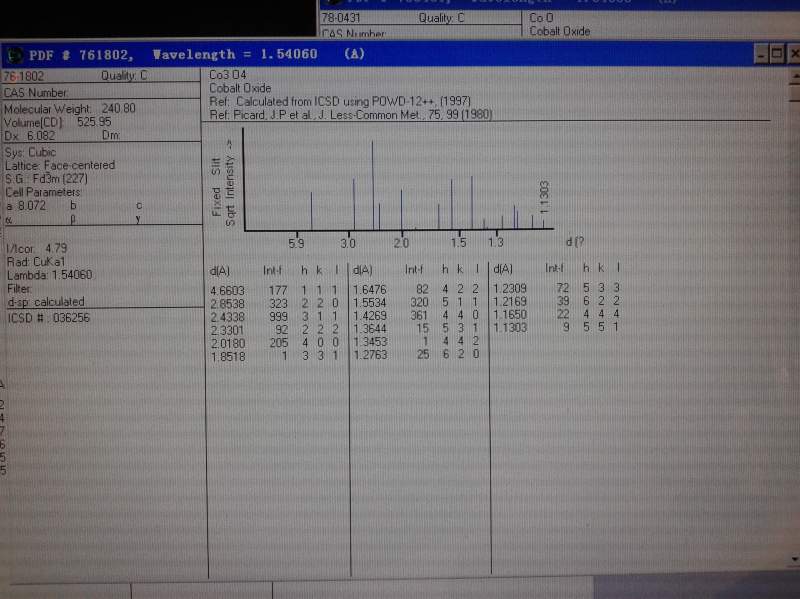Click Lattice: Face-centered text
The width and height of the screenshot is (800, 599).
[x=60, y=165]
